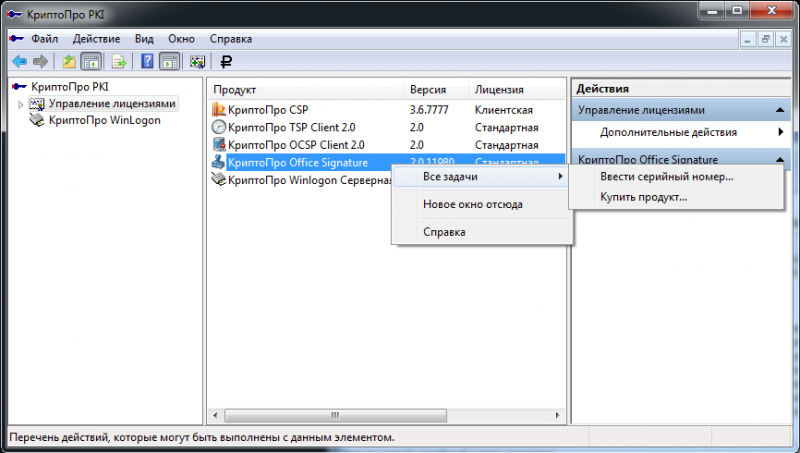Click the green license toolbar icon
This screenshot has height=453, width=800.
point(197,62)
